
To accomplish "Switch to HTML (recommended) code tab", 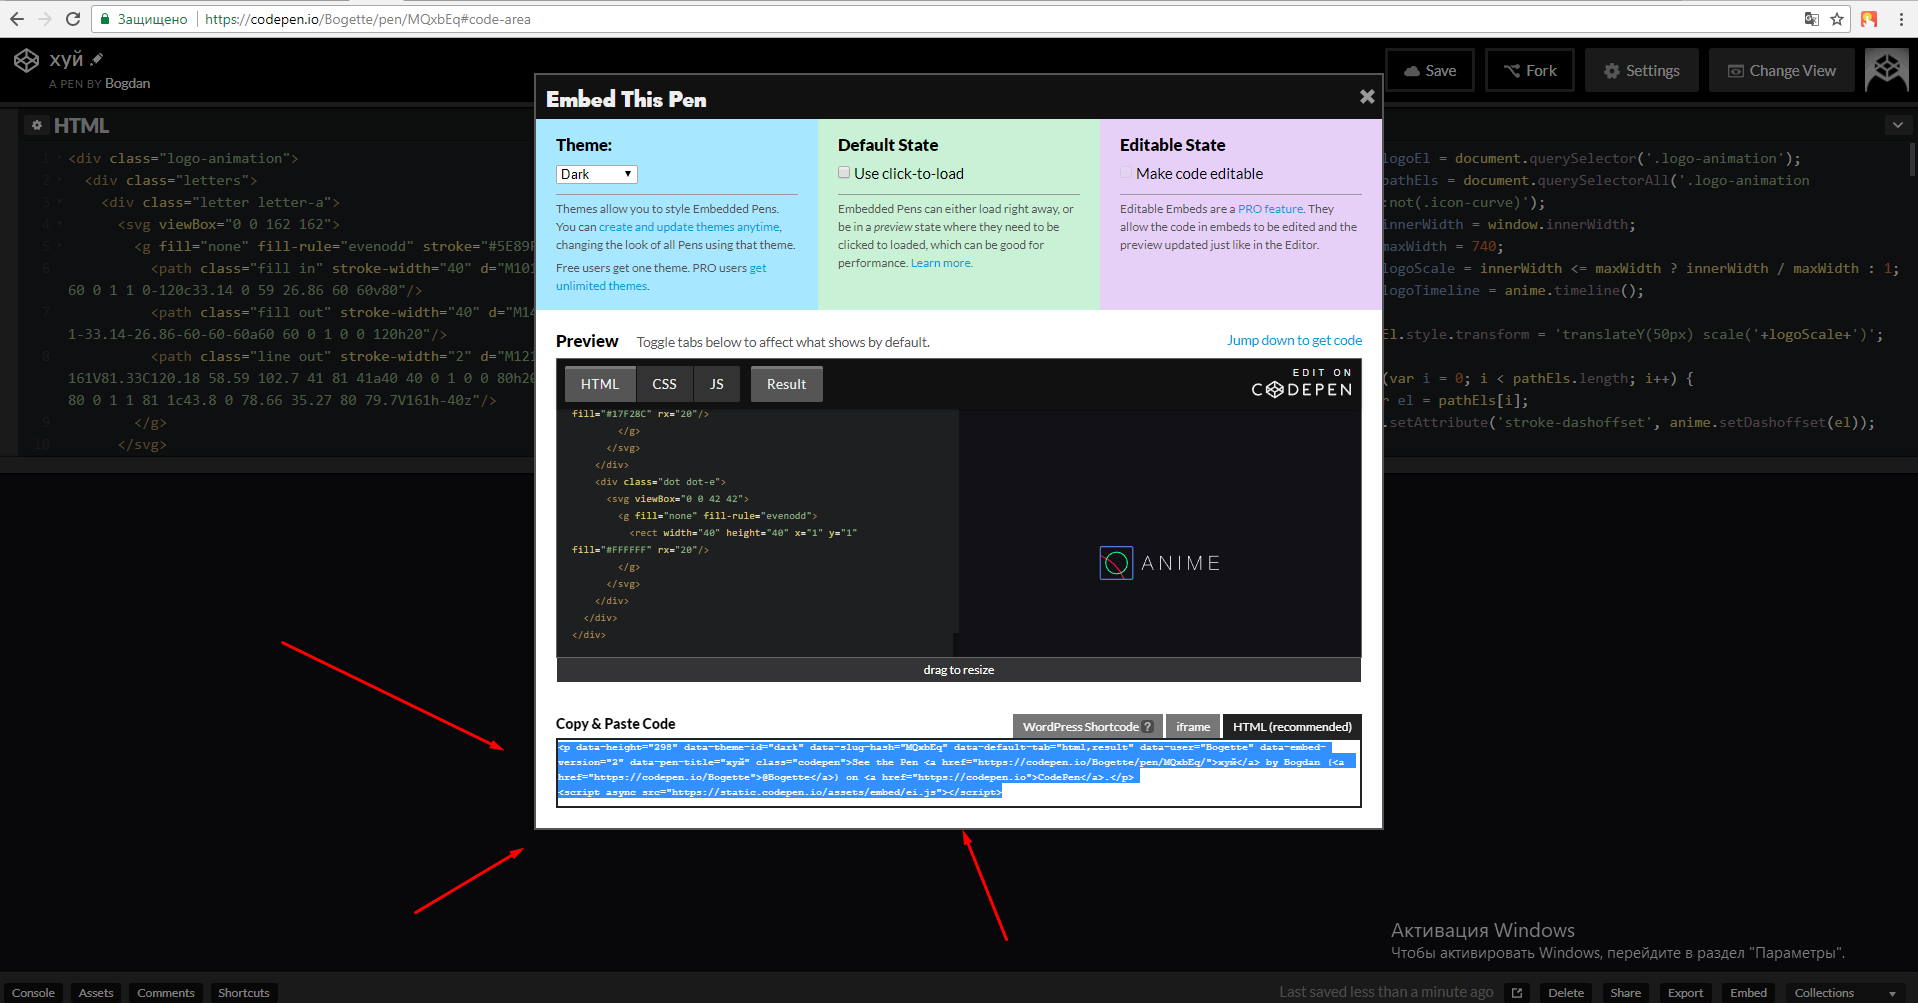I will [1292, 727].
